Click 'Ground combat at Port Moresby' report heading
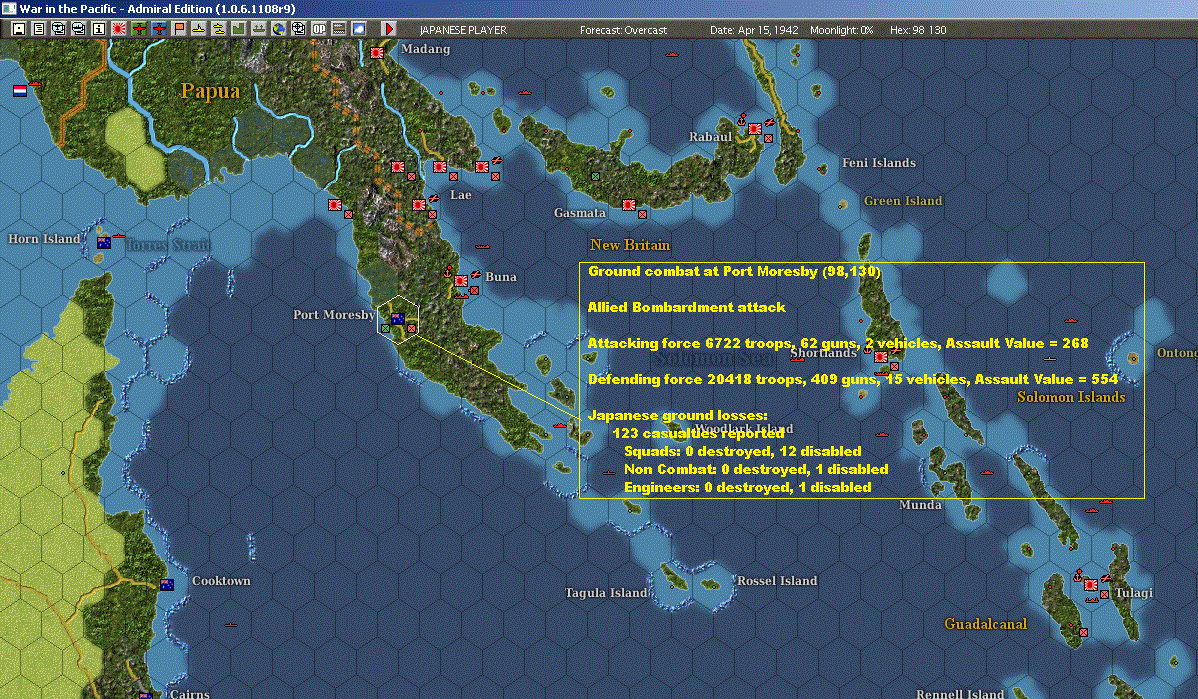The height and width of the screenshot is (699, 1198). (x=734, y=272)
